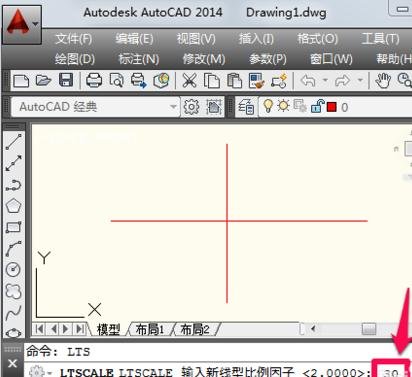Click the Plot printer icon

click(x=94, y=81)
